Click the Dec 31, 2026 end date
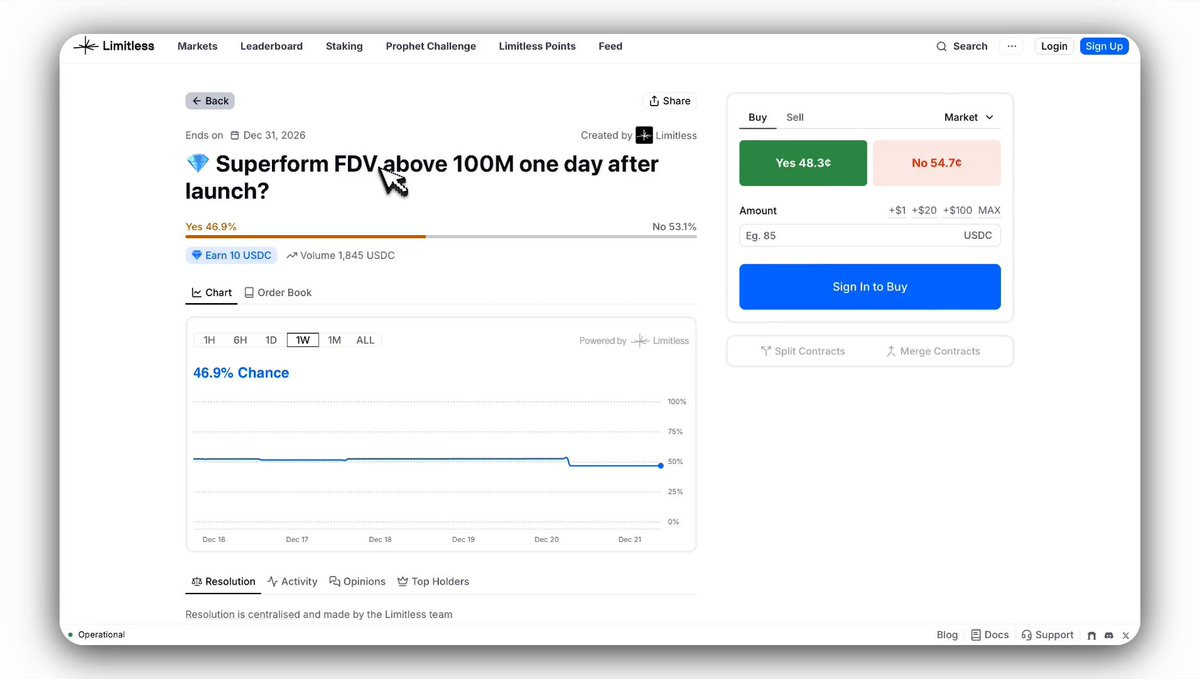1200x679 pixels. pos(274,135)
